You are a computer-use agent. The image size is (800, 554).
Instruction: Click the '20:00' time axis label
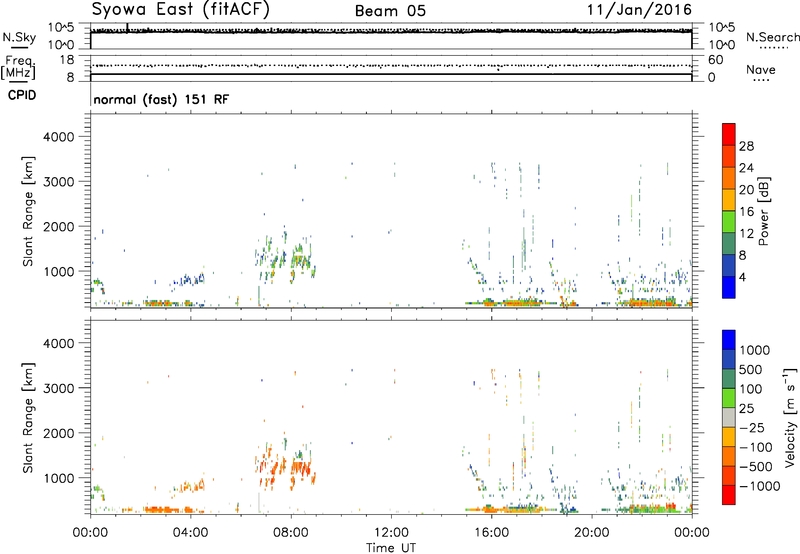point(592,533)
